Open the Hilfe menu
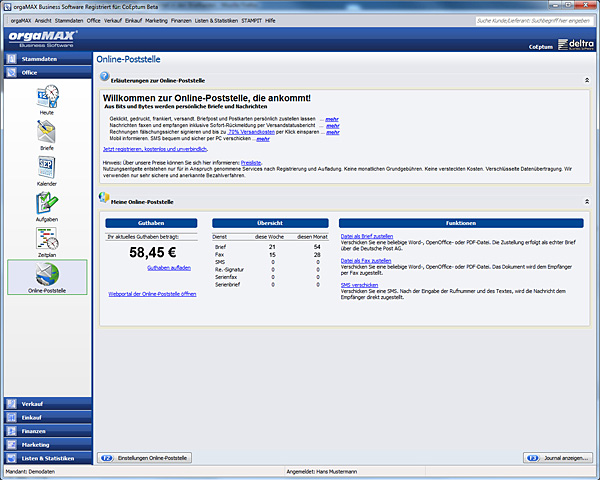The image size is (600, 480). (x=270, y=21)
